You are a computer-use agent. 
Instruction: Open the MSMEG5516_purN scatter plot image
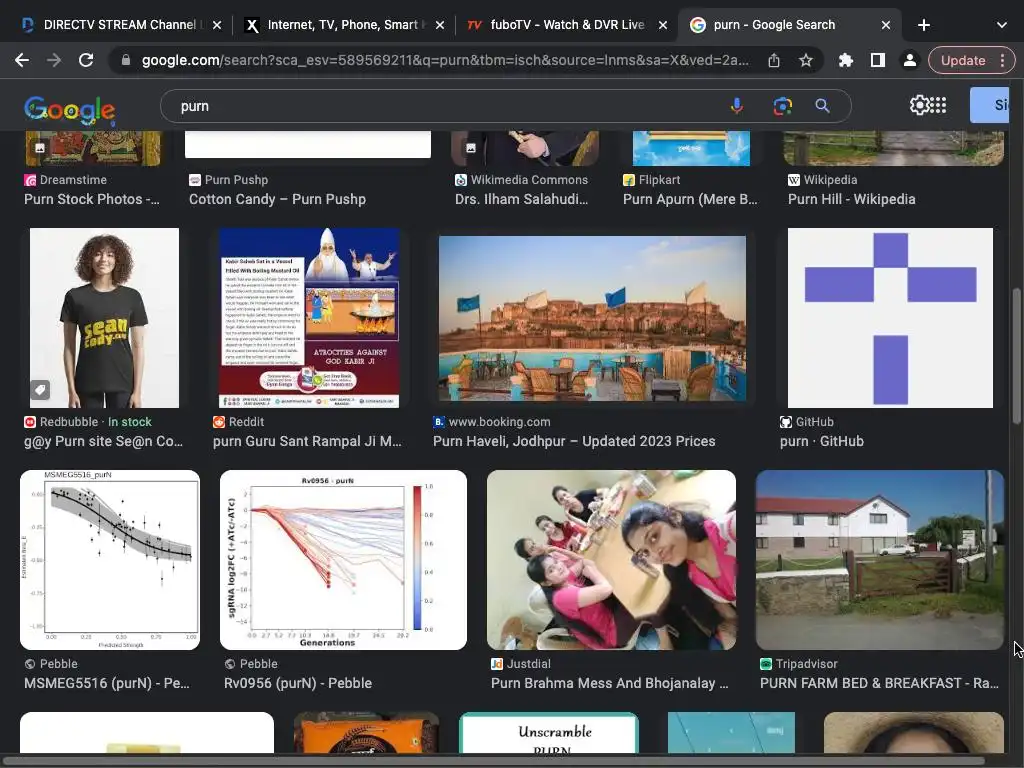click(110, 560)
